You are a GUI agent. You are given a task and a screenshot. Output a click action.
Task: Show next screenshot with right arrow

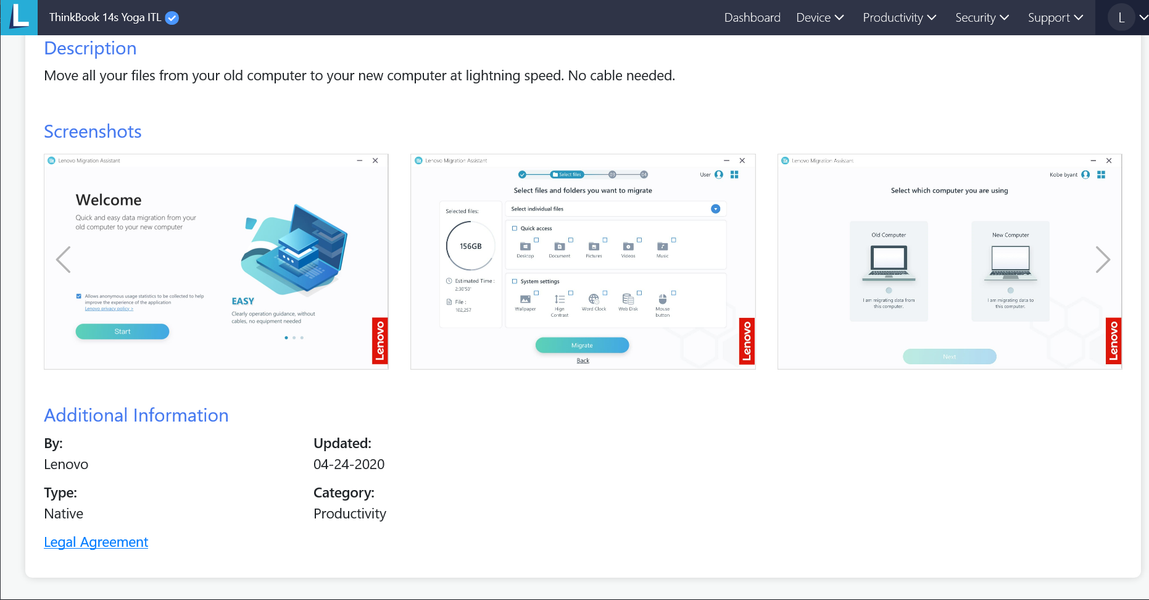tap(1103, 259)
